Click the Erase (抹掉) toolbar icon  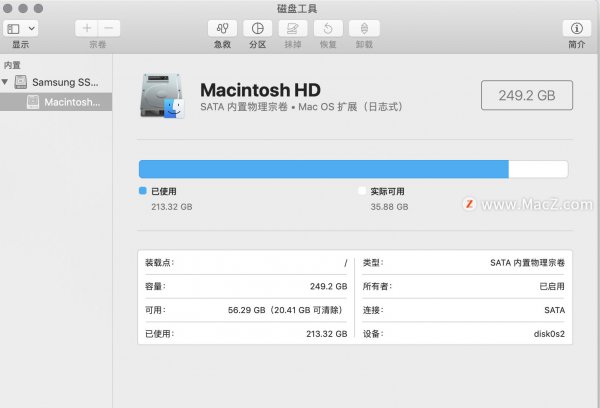coord(291,30)
